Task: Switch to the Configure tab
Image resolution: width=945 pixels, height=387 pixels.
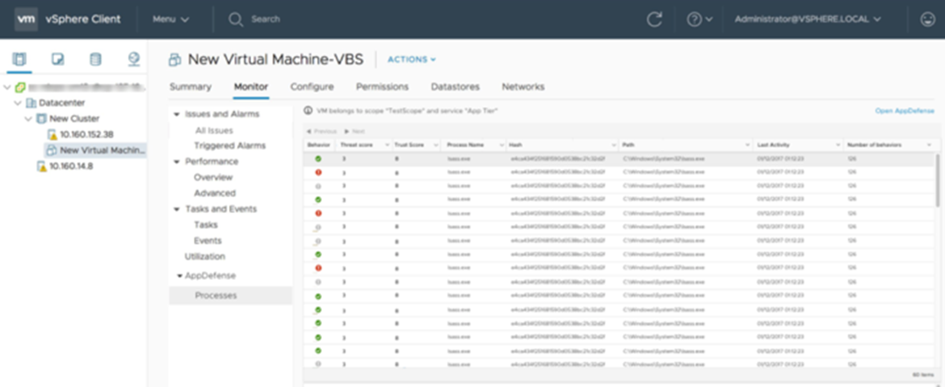Action: coord(312,87)
